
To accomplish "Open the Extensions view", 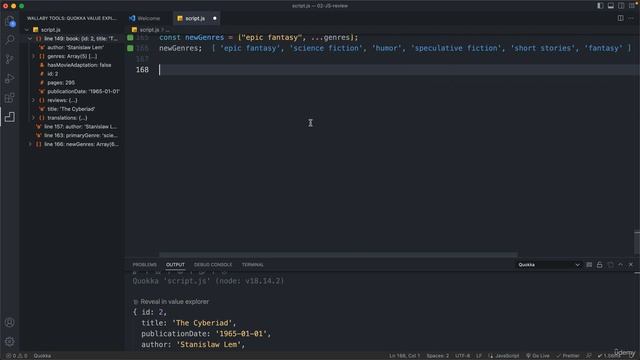I will click(x=10, y=98).
